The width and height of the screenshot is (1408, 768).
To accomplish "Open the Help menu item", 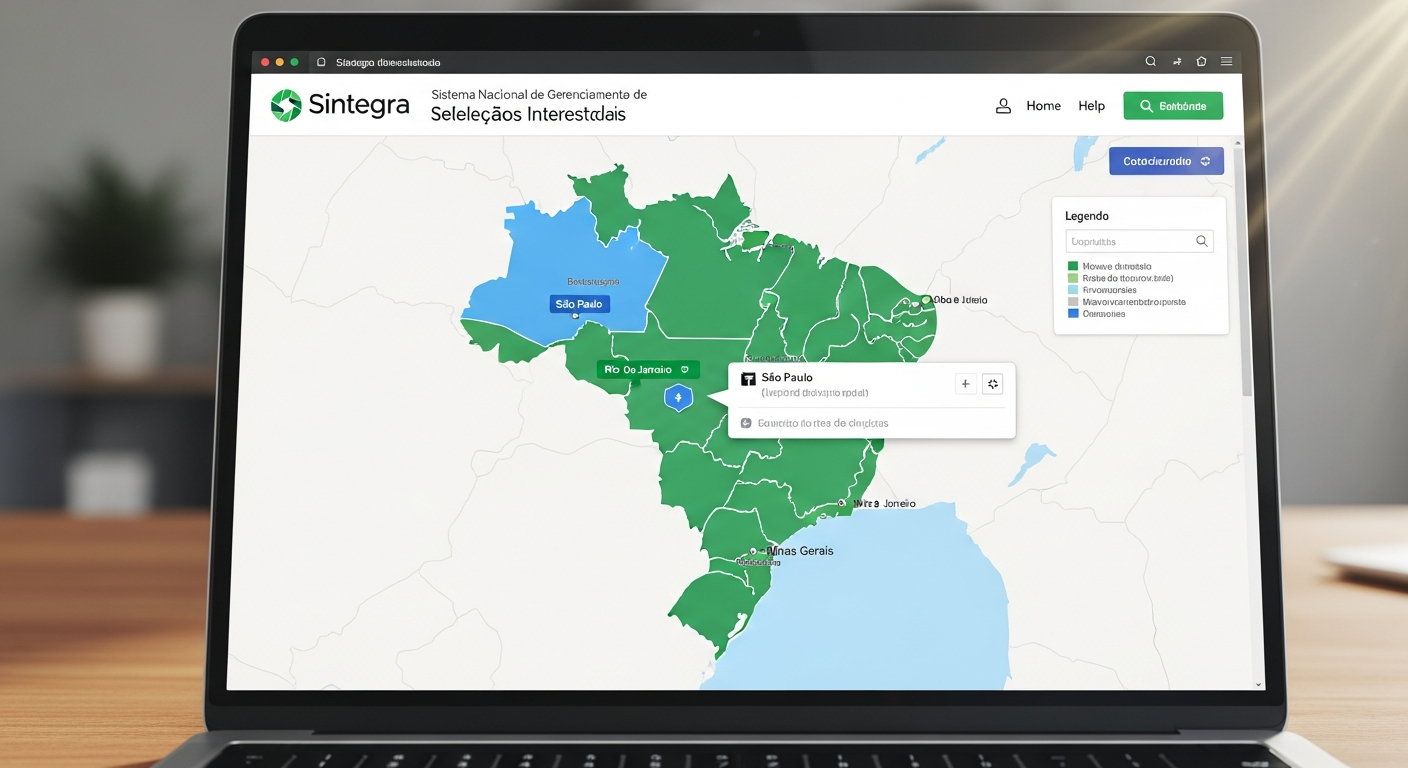I will [x=1091, y=106].
